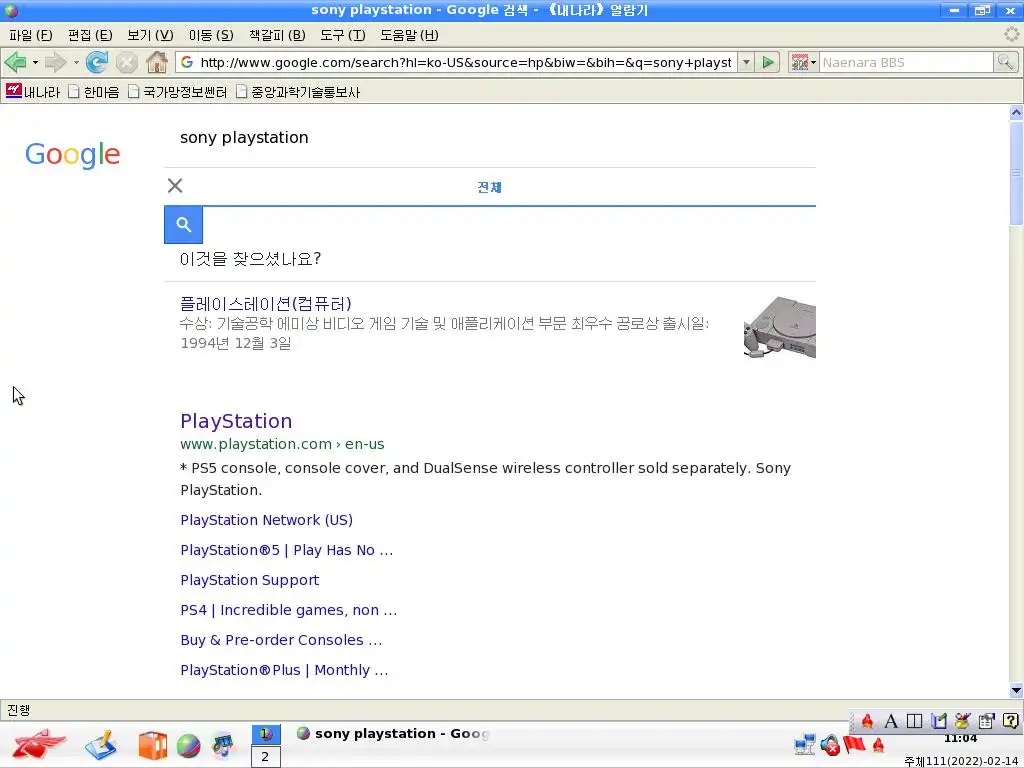
Task: Click the green Go arrow beside the address bar
Action: pos(769,63)
